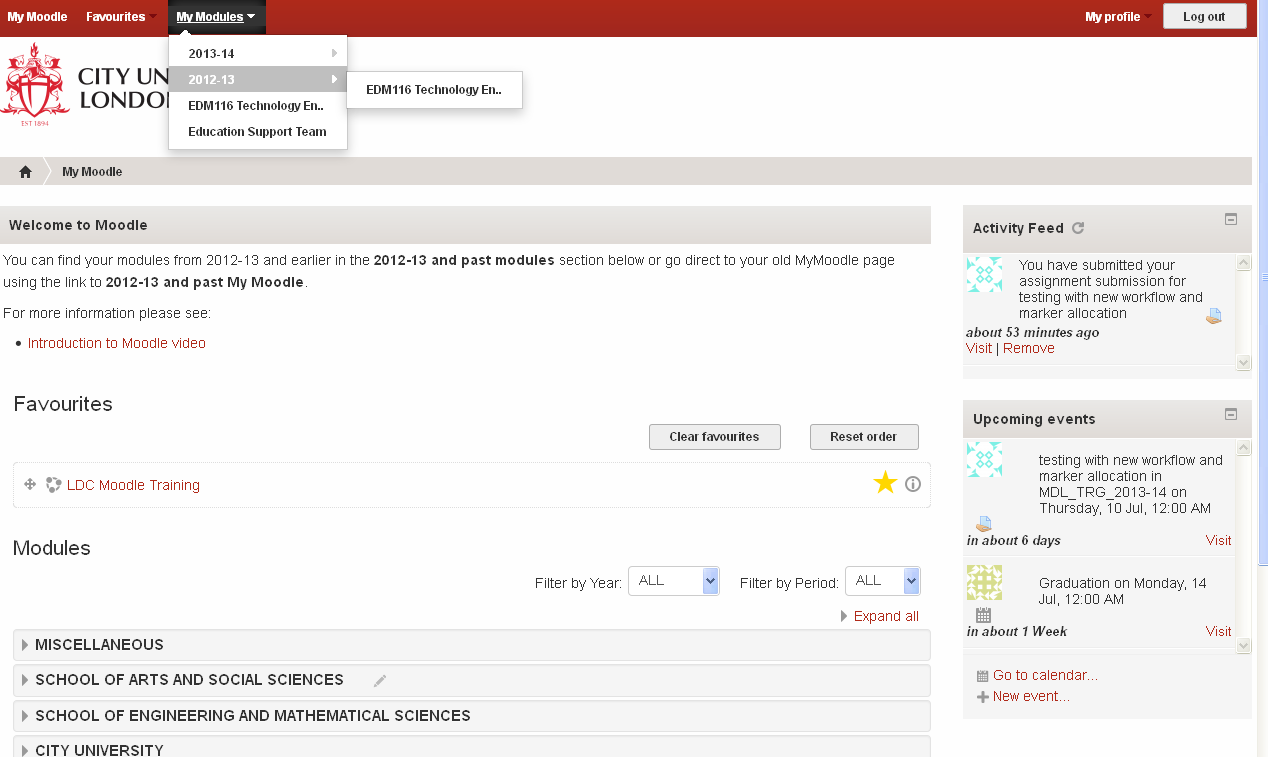This screenshot has width=1268, height=757.
Task: Click Visit link for Graduation event
Action: pos(1218,631)
